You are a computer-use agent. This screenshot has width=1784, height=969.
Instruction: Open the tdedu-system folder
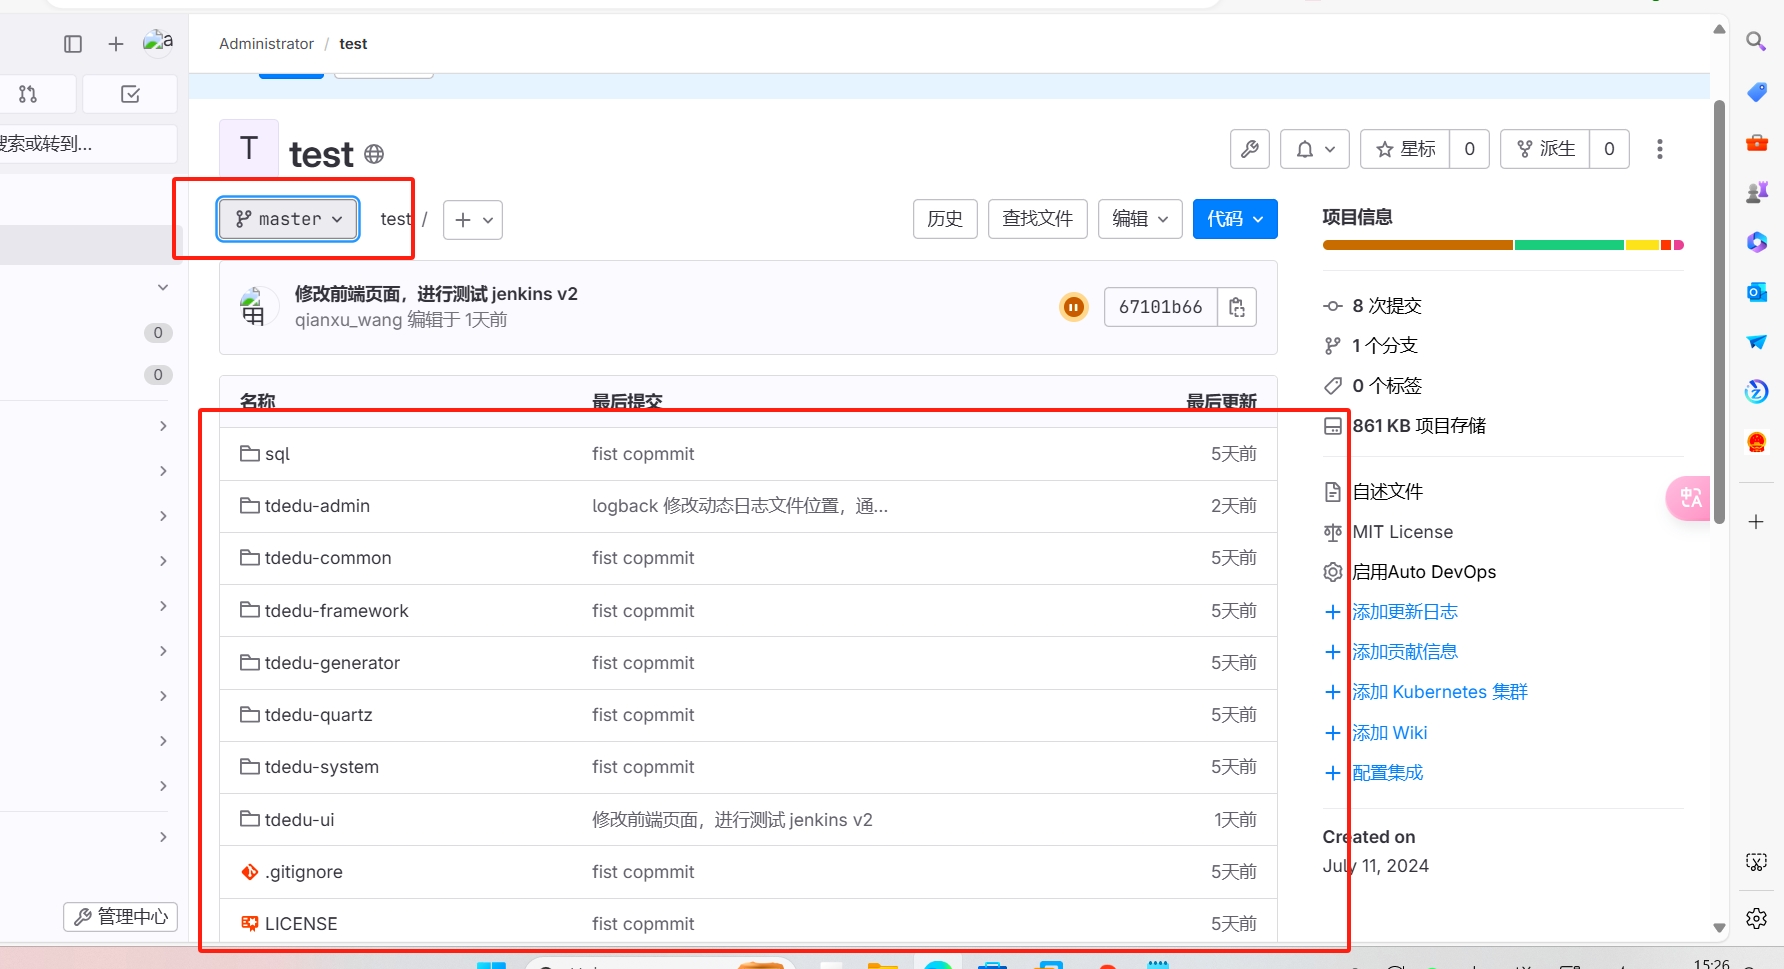tap(321, 767)
